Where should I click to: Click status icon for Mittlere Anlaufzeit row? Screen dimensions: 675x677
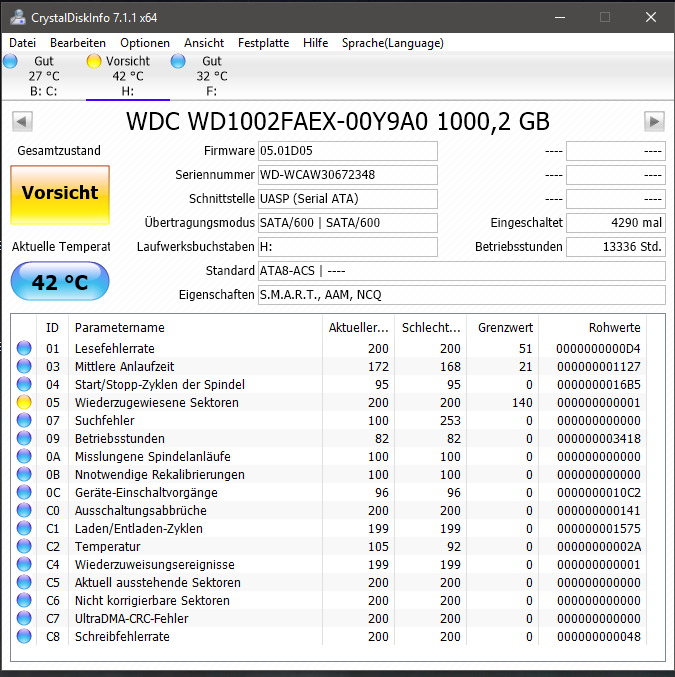(24, 366)
